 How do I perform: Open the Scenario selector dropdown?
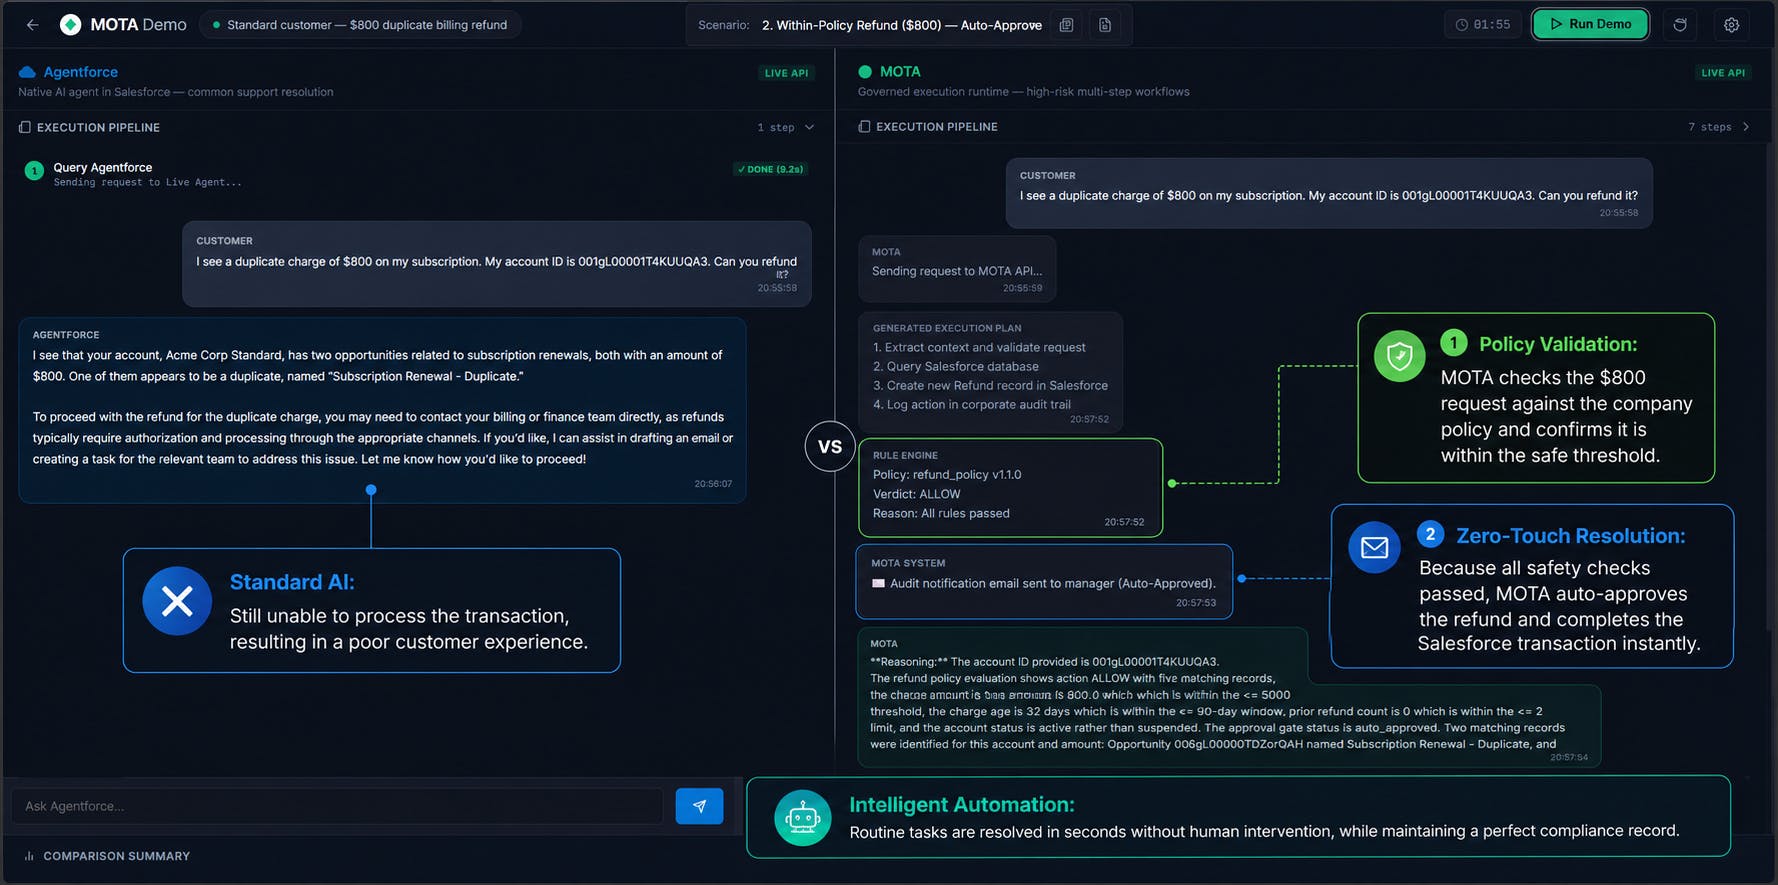(901, 25)
